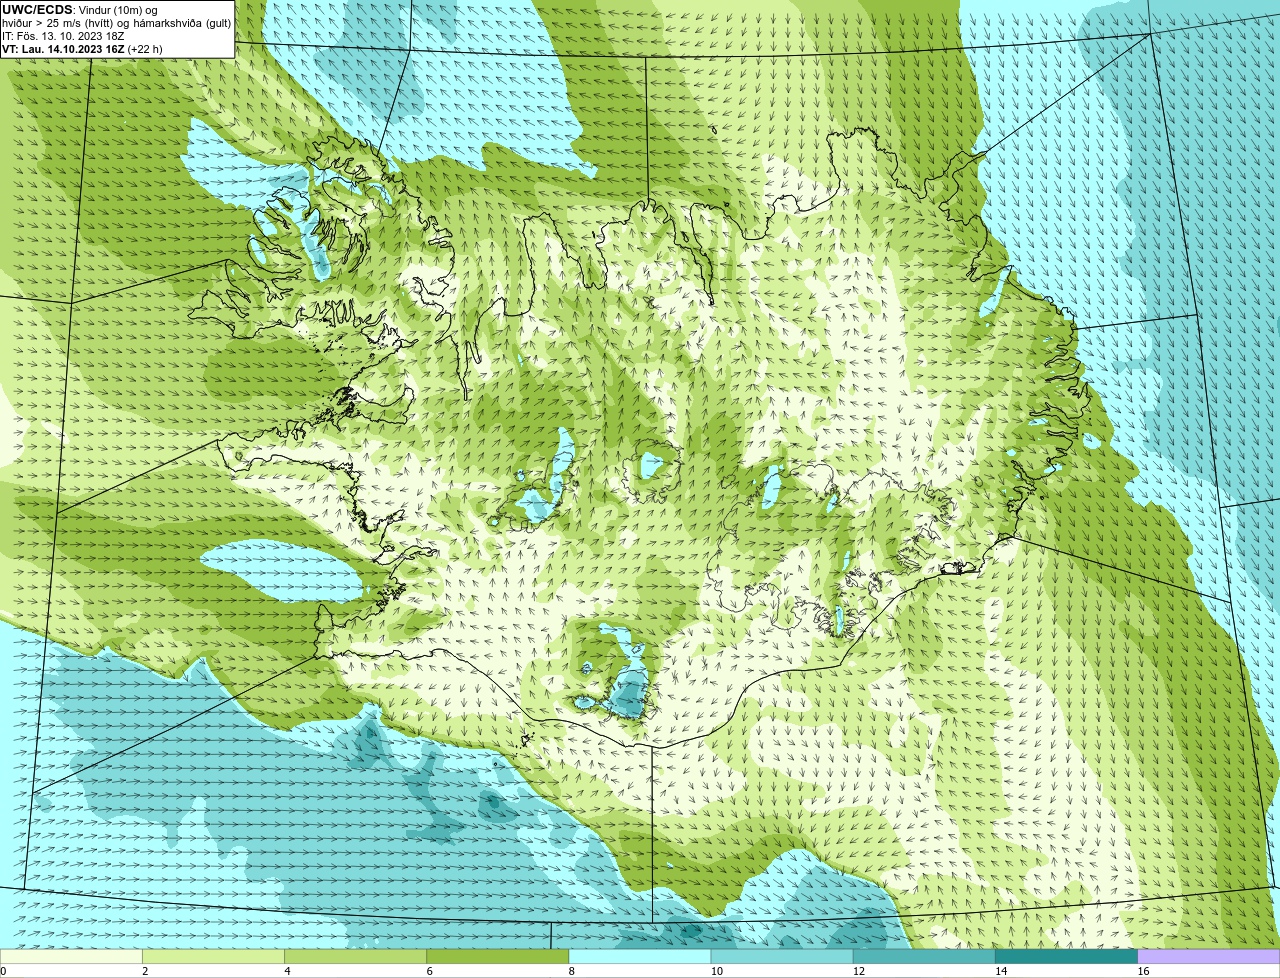Click the 'UWC/ECDS: Vindur (10m) og' title line

click(x=80, y=10)
